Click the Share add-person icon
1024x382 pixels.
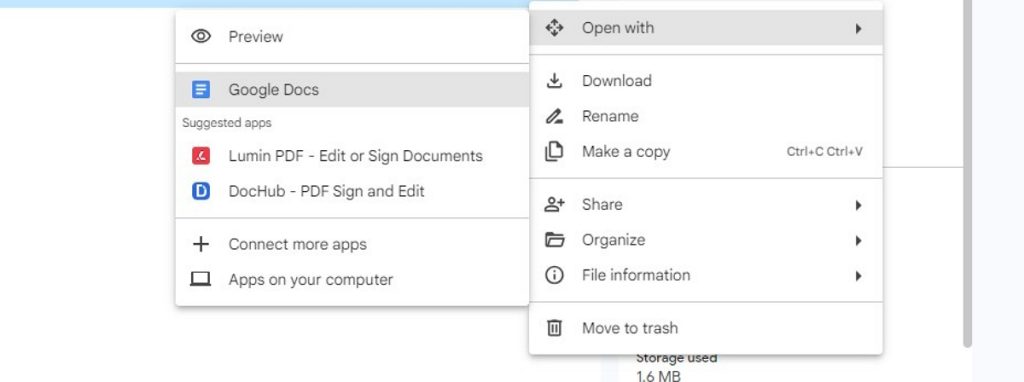(x=554, y=204)
